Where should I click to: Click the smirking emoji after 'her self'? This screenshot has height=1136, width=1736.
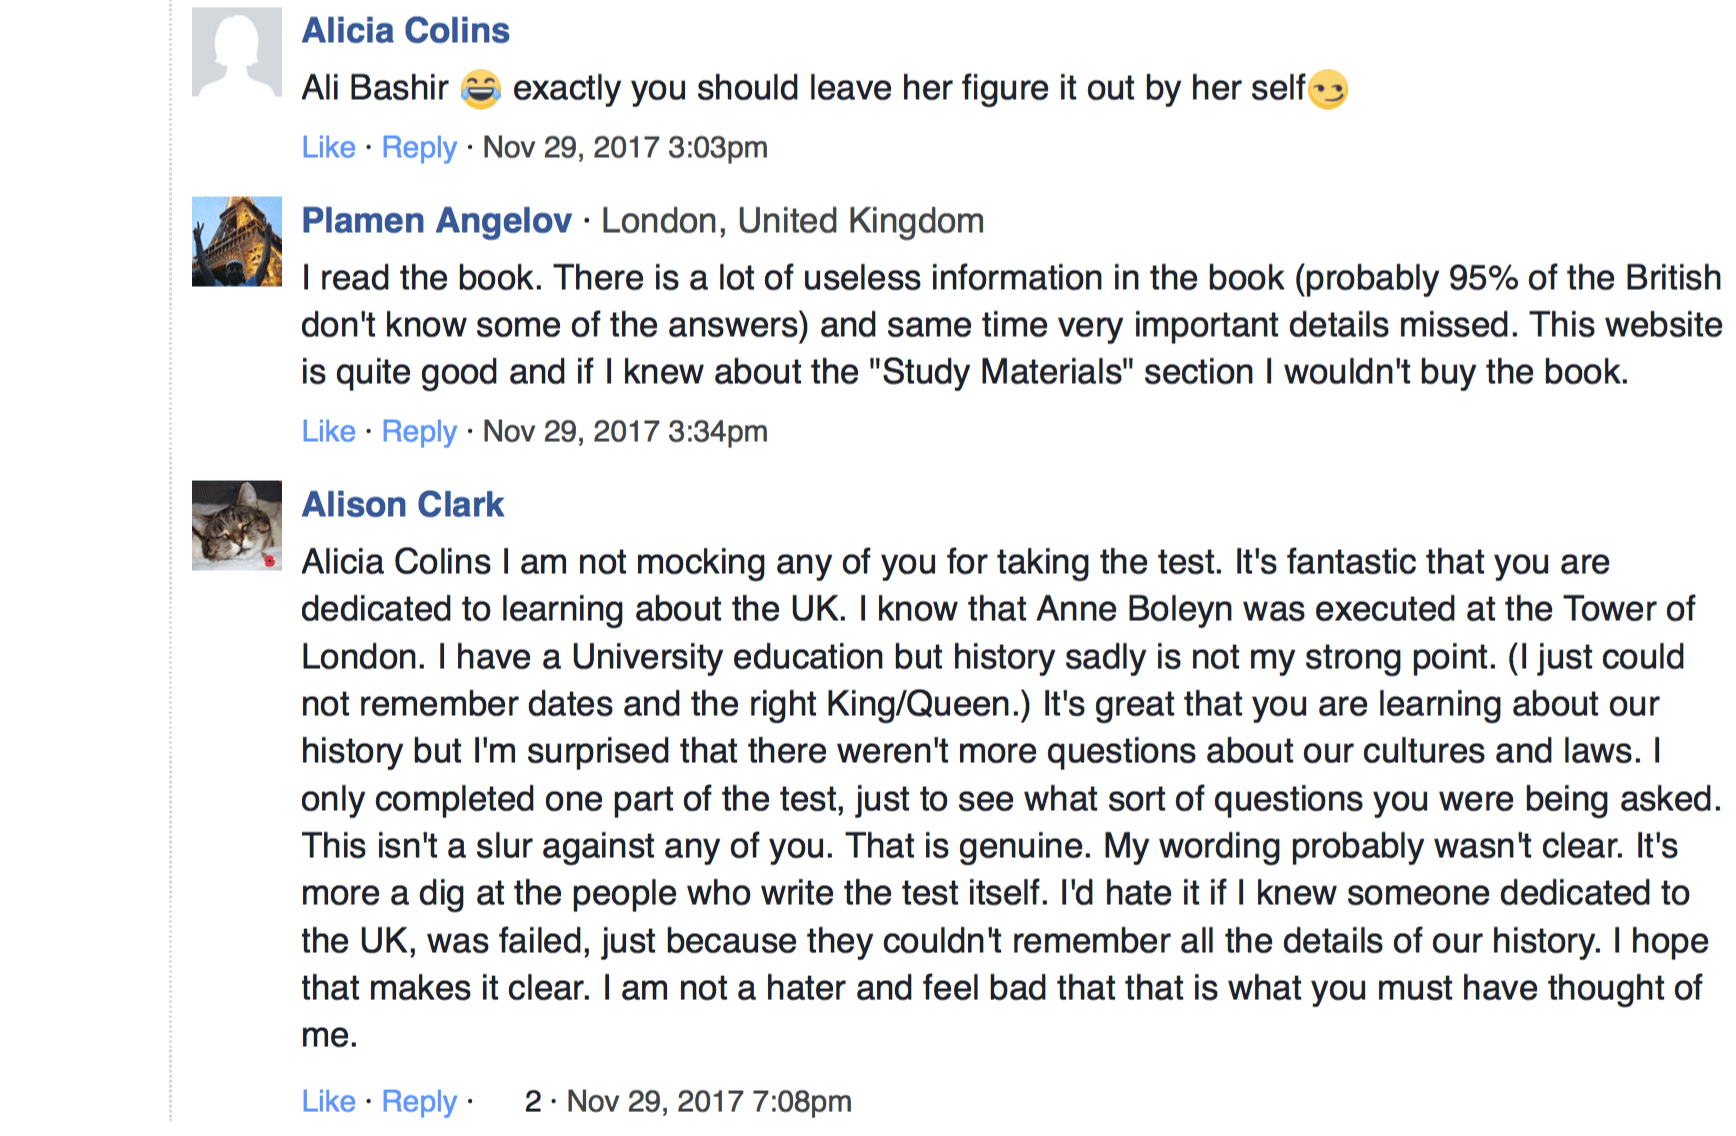click(1328, 89)
